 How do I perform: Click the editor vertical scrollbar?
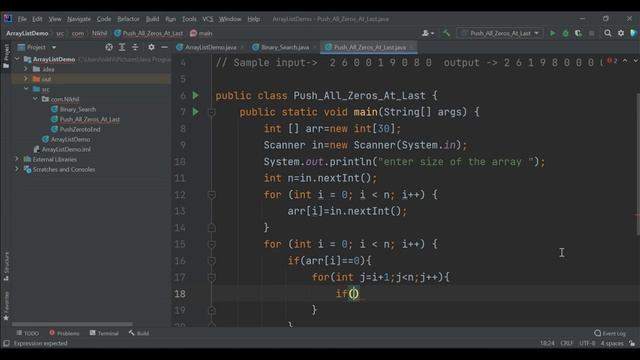[638, 164]
